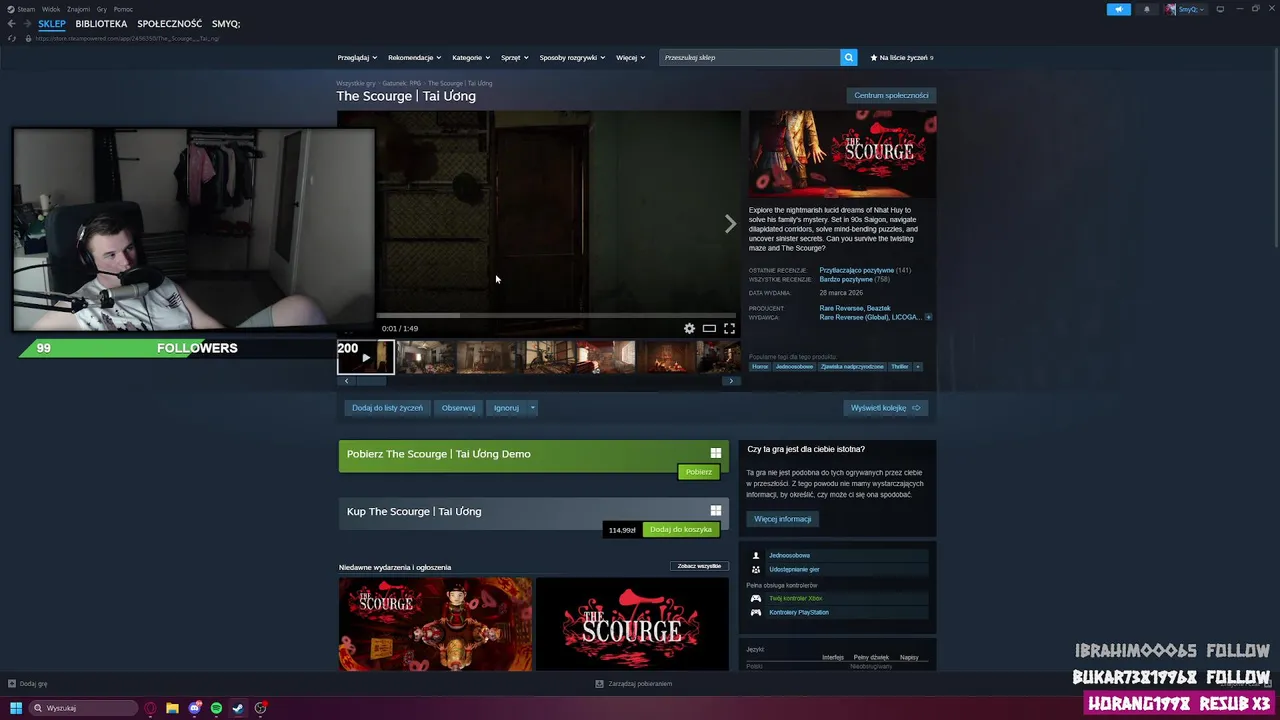Open the Steam announcements megaphone button
The height and width of the screenshot is (720, 1280).
1118,9
